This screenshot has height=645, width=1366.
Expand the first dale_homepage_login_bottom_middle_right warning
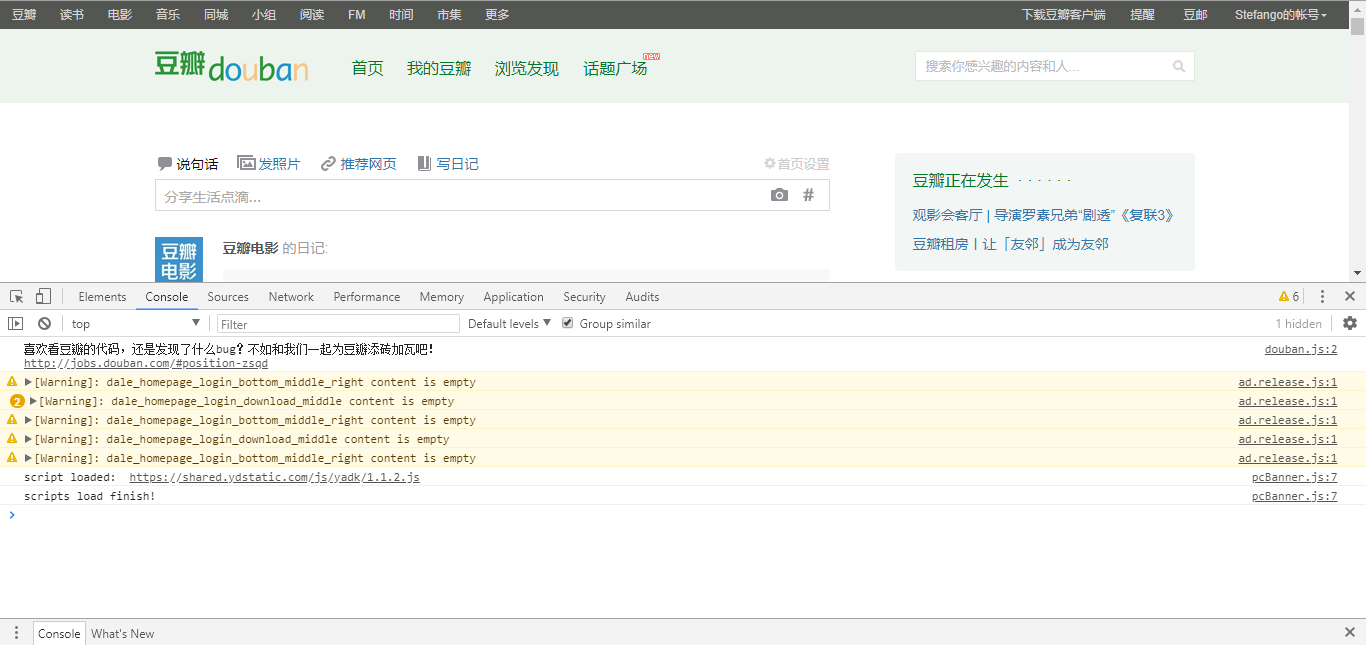[28, 382]
